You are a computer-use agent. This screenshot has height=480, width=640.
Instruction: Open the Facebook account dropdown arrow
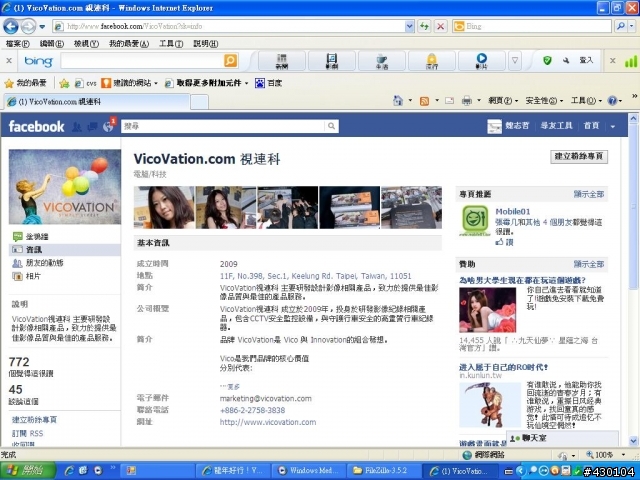(613, 127)
